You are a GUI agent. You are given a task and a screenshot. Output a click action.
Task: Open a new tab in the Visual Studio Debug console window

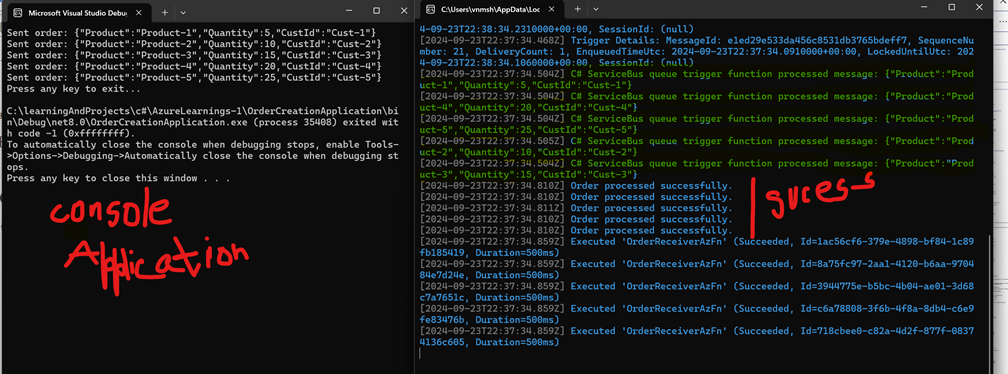[x=165, y=12]
